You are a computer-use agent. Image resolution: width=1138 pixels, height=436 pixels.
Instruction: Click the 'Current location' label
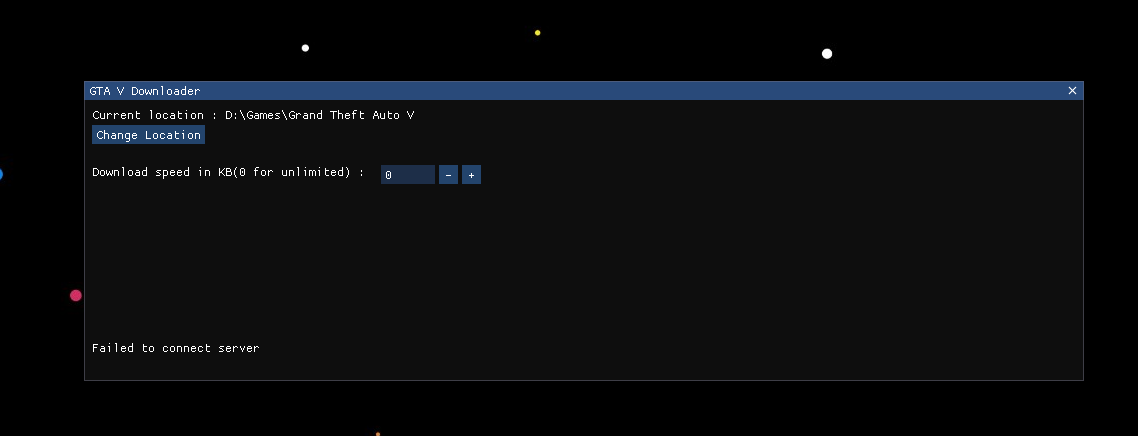point(148,115)
